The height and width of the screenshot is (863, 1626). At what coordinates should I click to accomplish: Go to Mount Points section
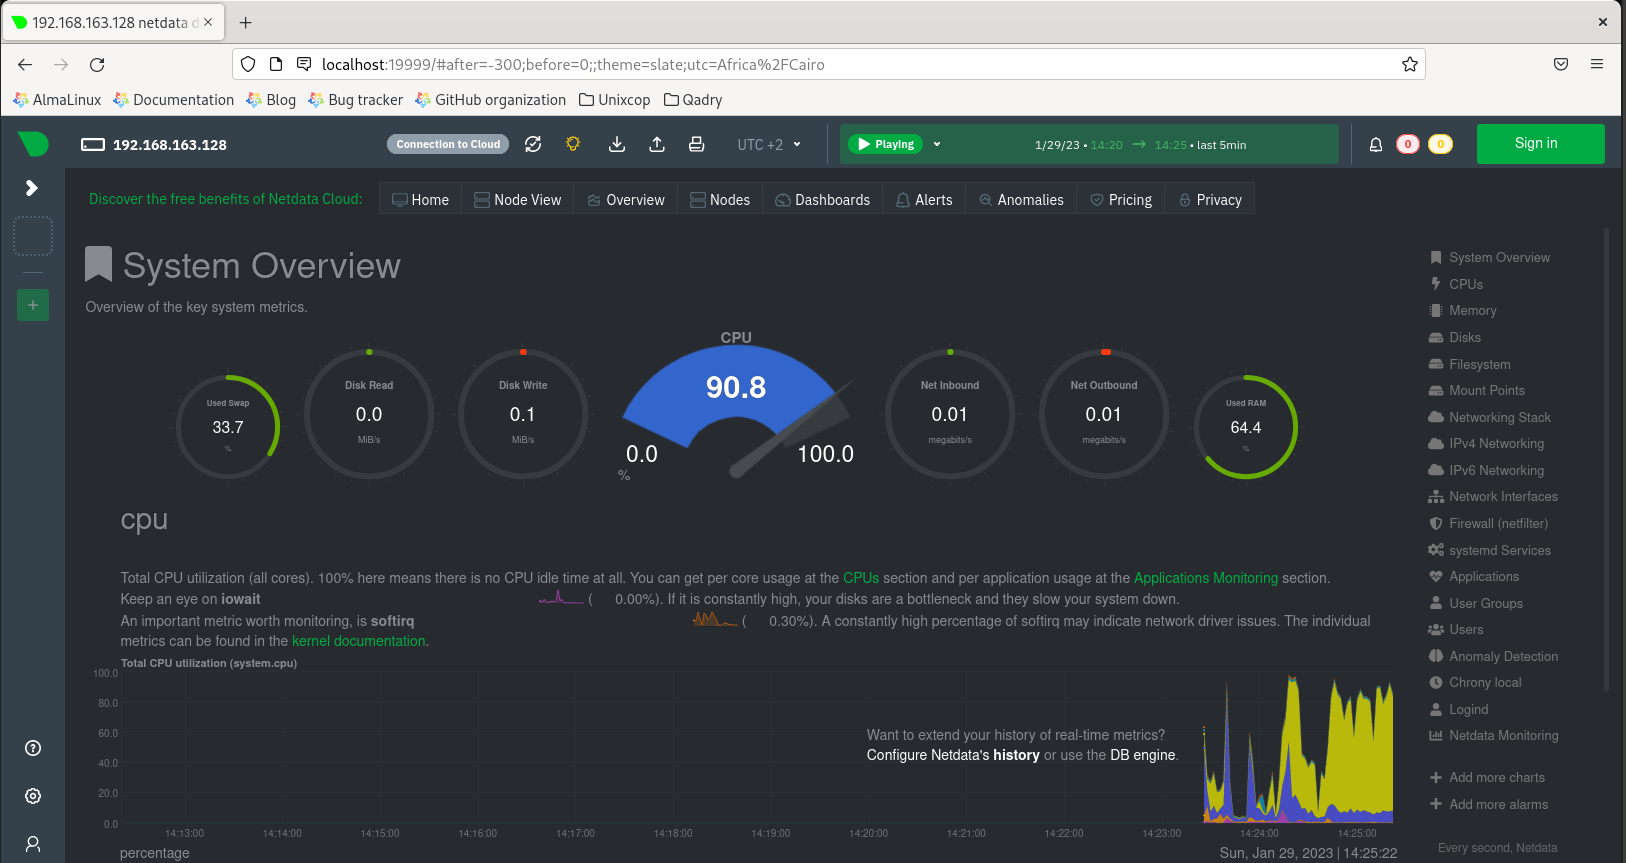click(x=1477, y=391)
